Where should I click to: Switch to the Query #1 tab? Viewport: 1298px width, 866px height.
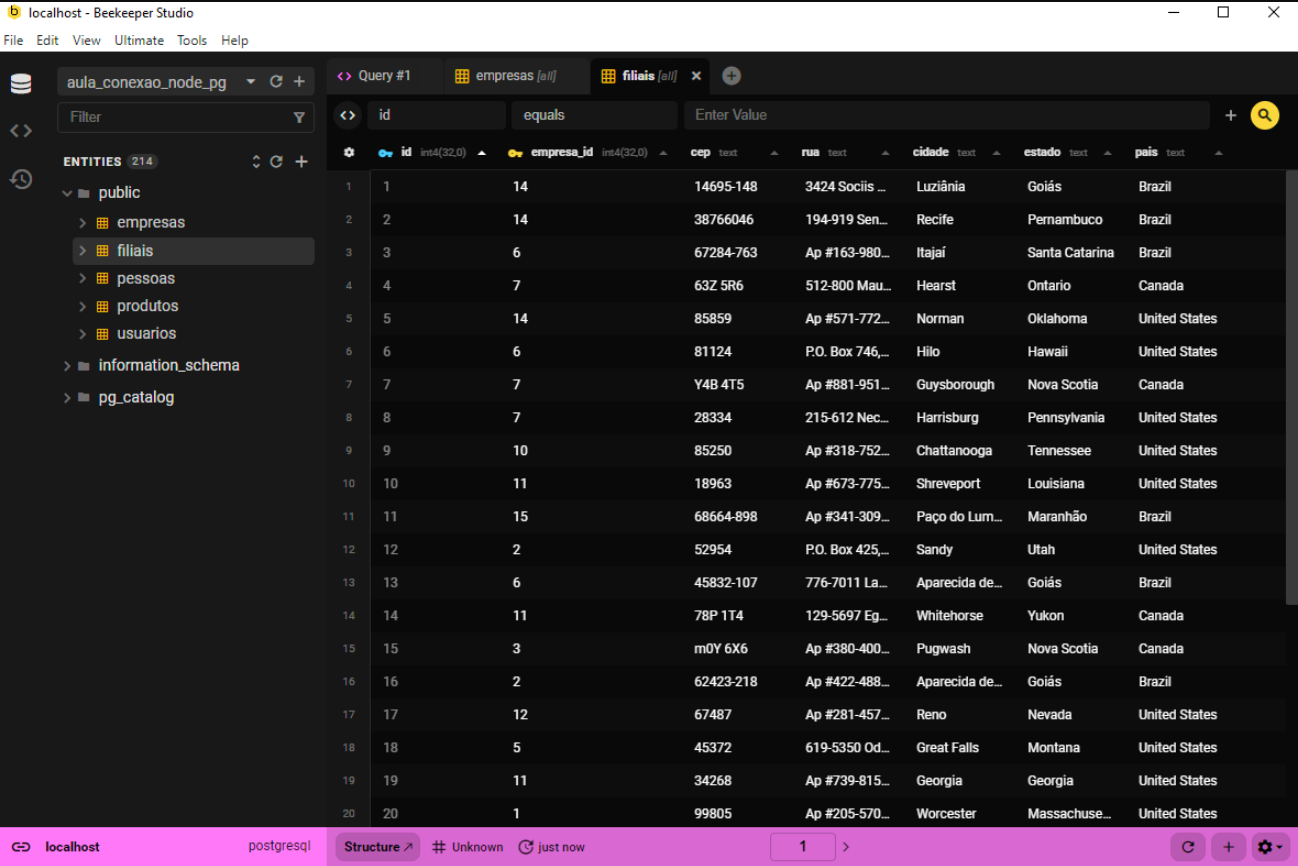384,76
